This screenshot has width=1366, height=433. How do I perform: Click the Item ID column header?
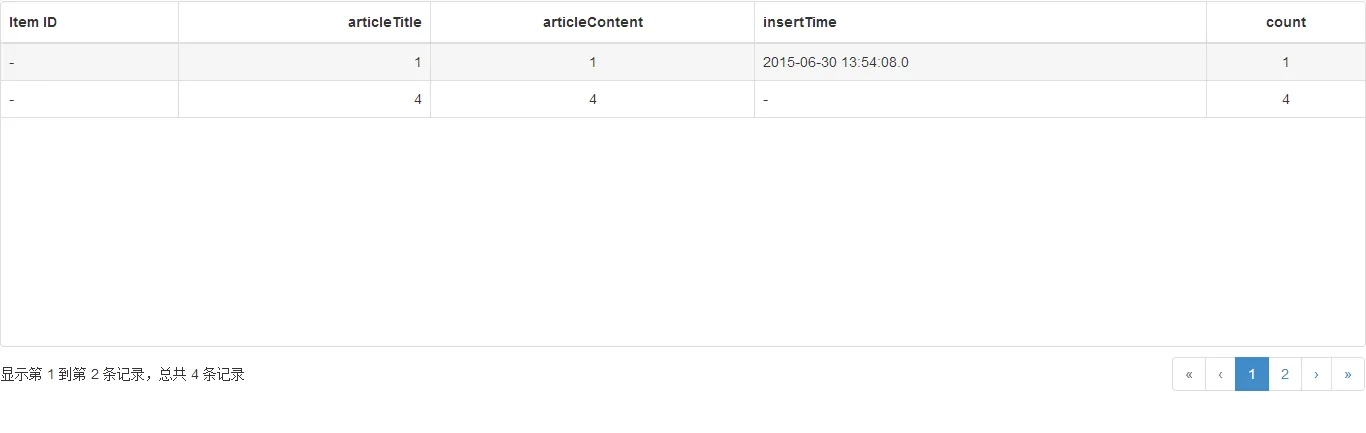click(33, 22)
